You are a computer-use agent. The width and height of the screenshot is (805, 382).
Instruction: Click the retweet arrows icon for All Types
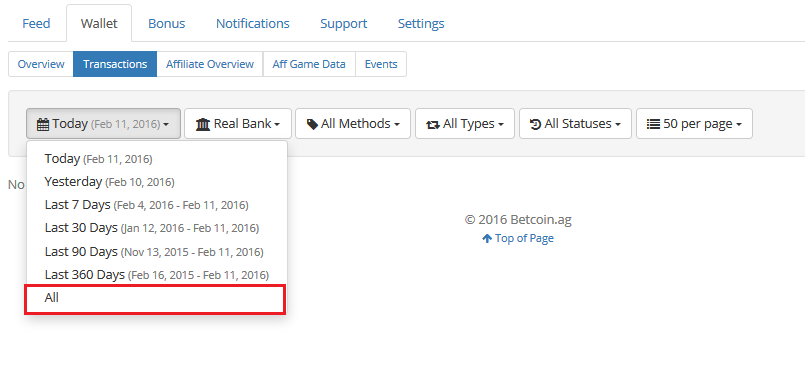pyautogui.click(x=433, y=124)
